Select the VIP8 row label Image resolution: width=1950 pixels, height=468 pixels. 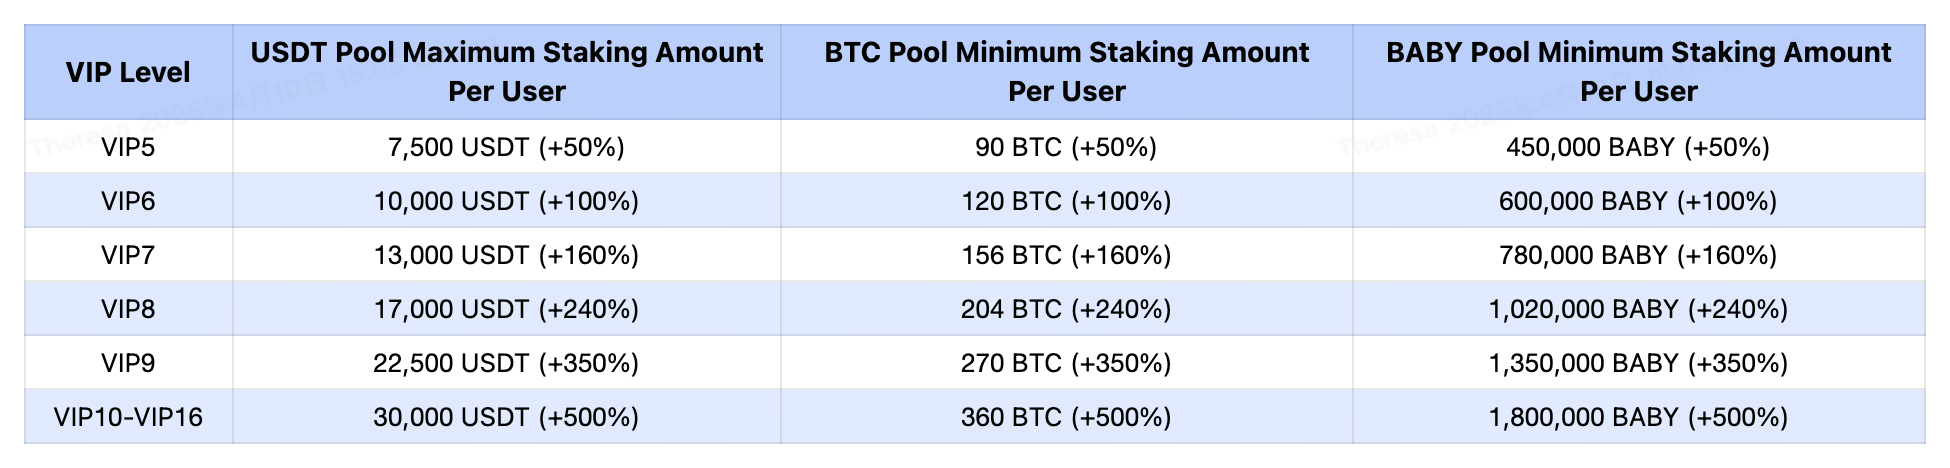coord(128,310)
